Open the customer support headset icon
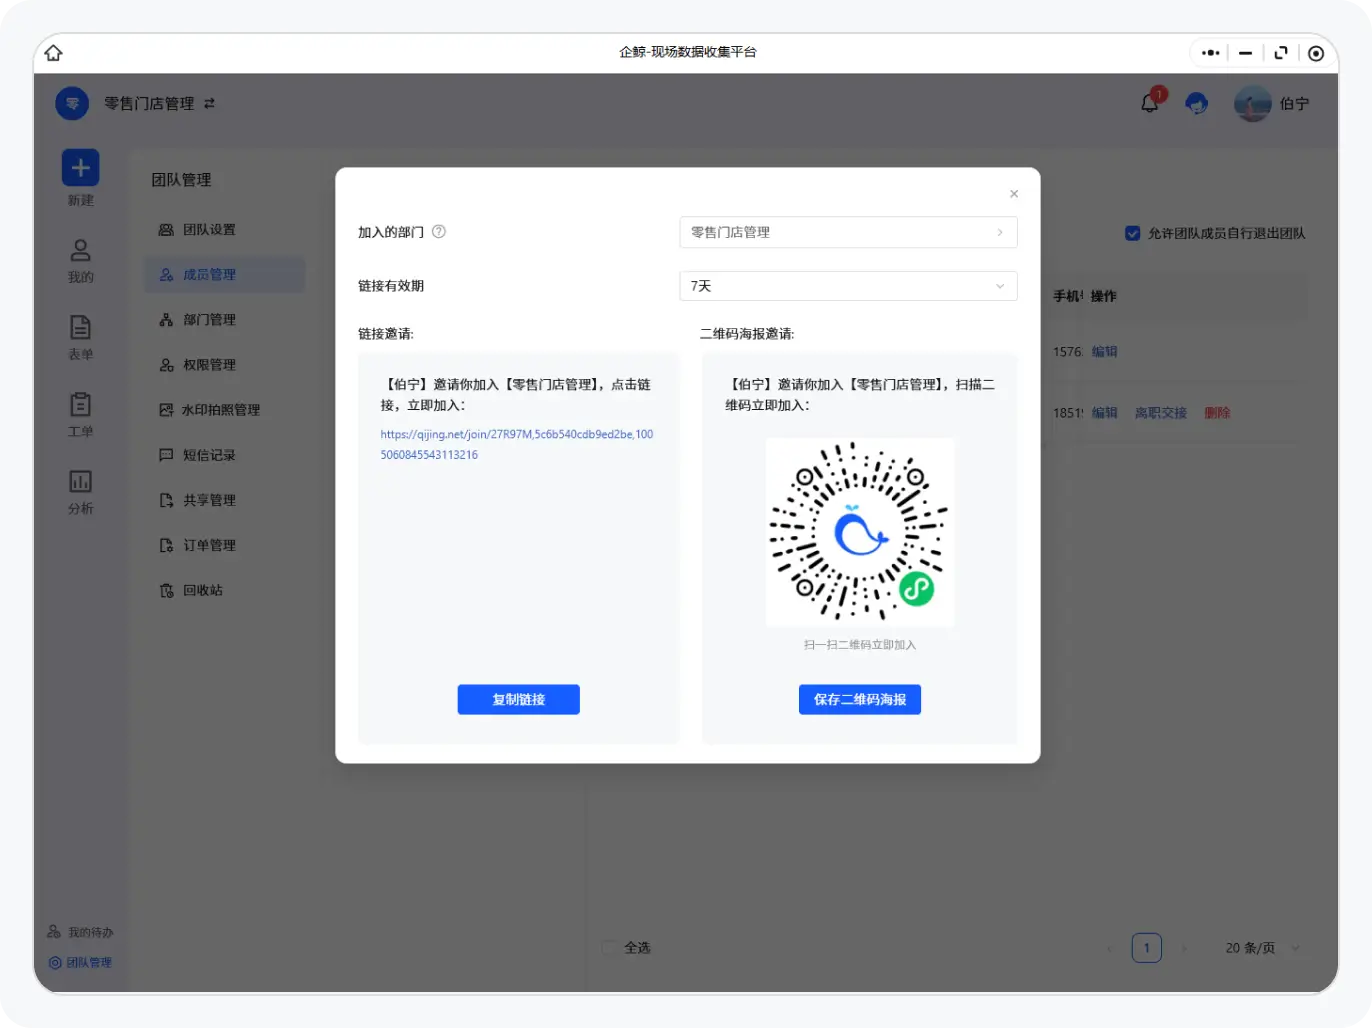 pyautogui.click(x=1196, y=103)
